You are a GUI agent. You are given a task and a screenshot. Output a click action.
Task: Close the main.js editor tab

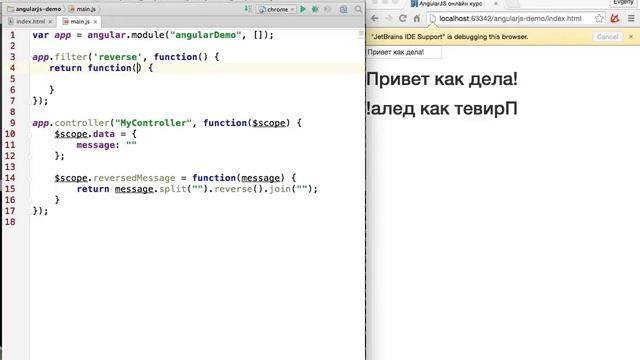pyautogui.click(x=95, y=22)
